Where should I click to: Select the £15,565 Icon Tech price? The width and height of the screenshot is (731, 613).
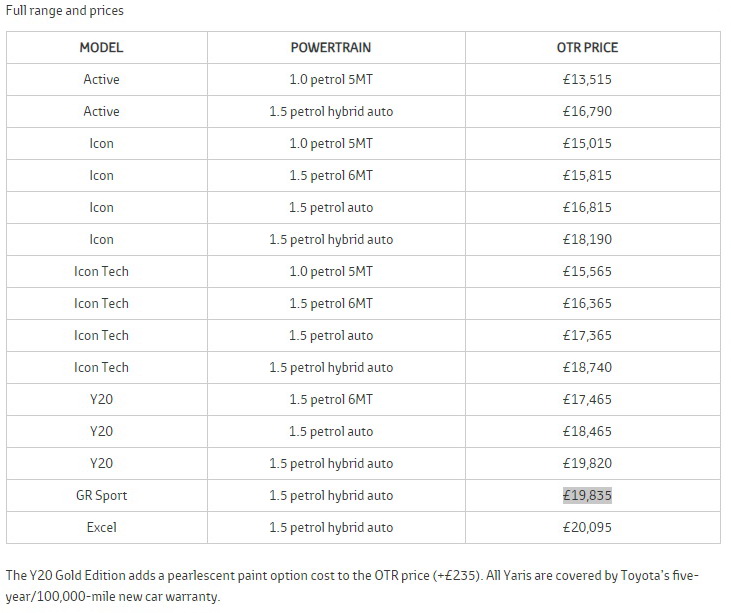pyautogui.click(x=587, y=271)
